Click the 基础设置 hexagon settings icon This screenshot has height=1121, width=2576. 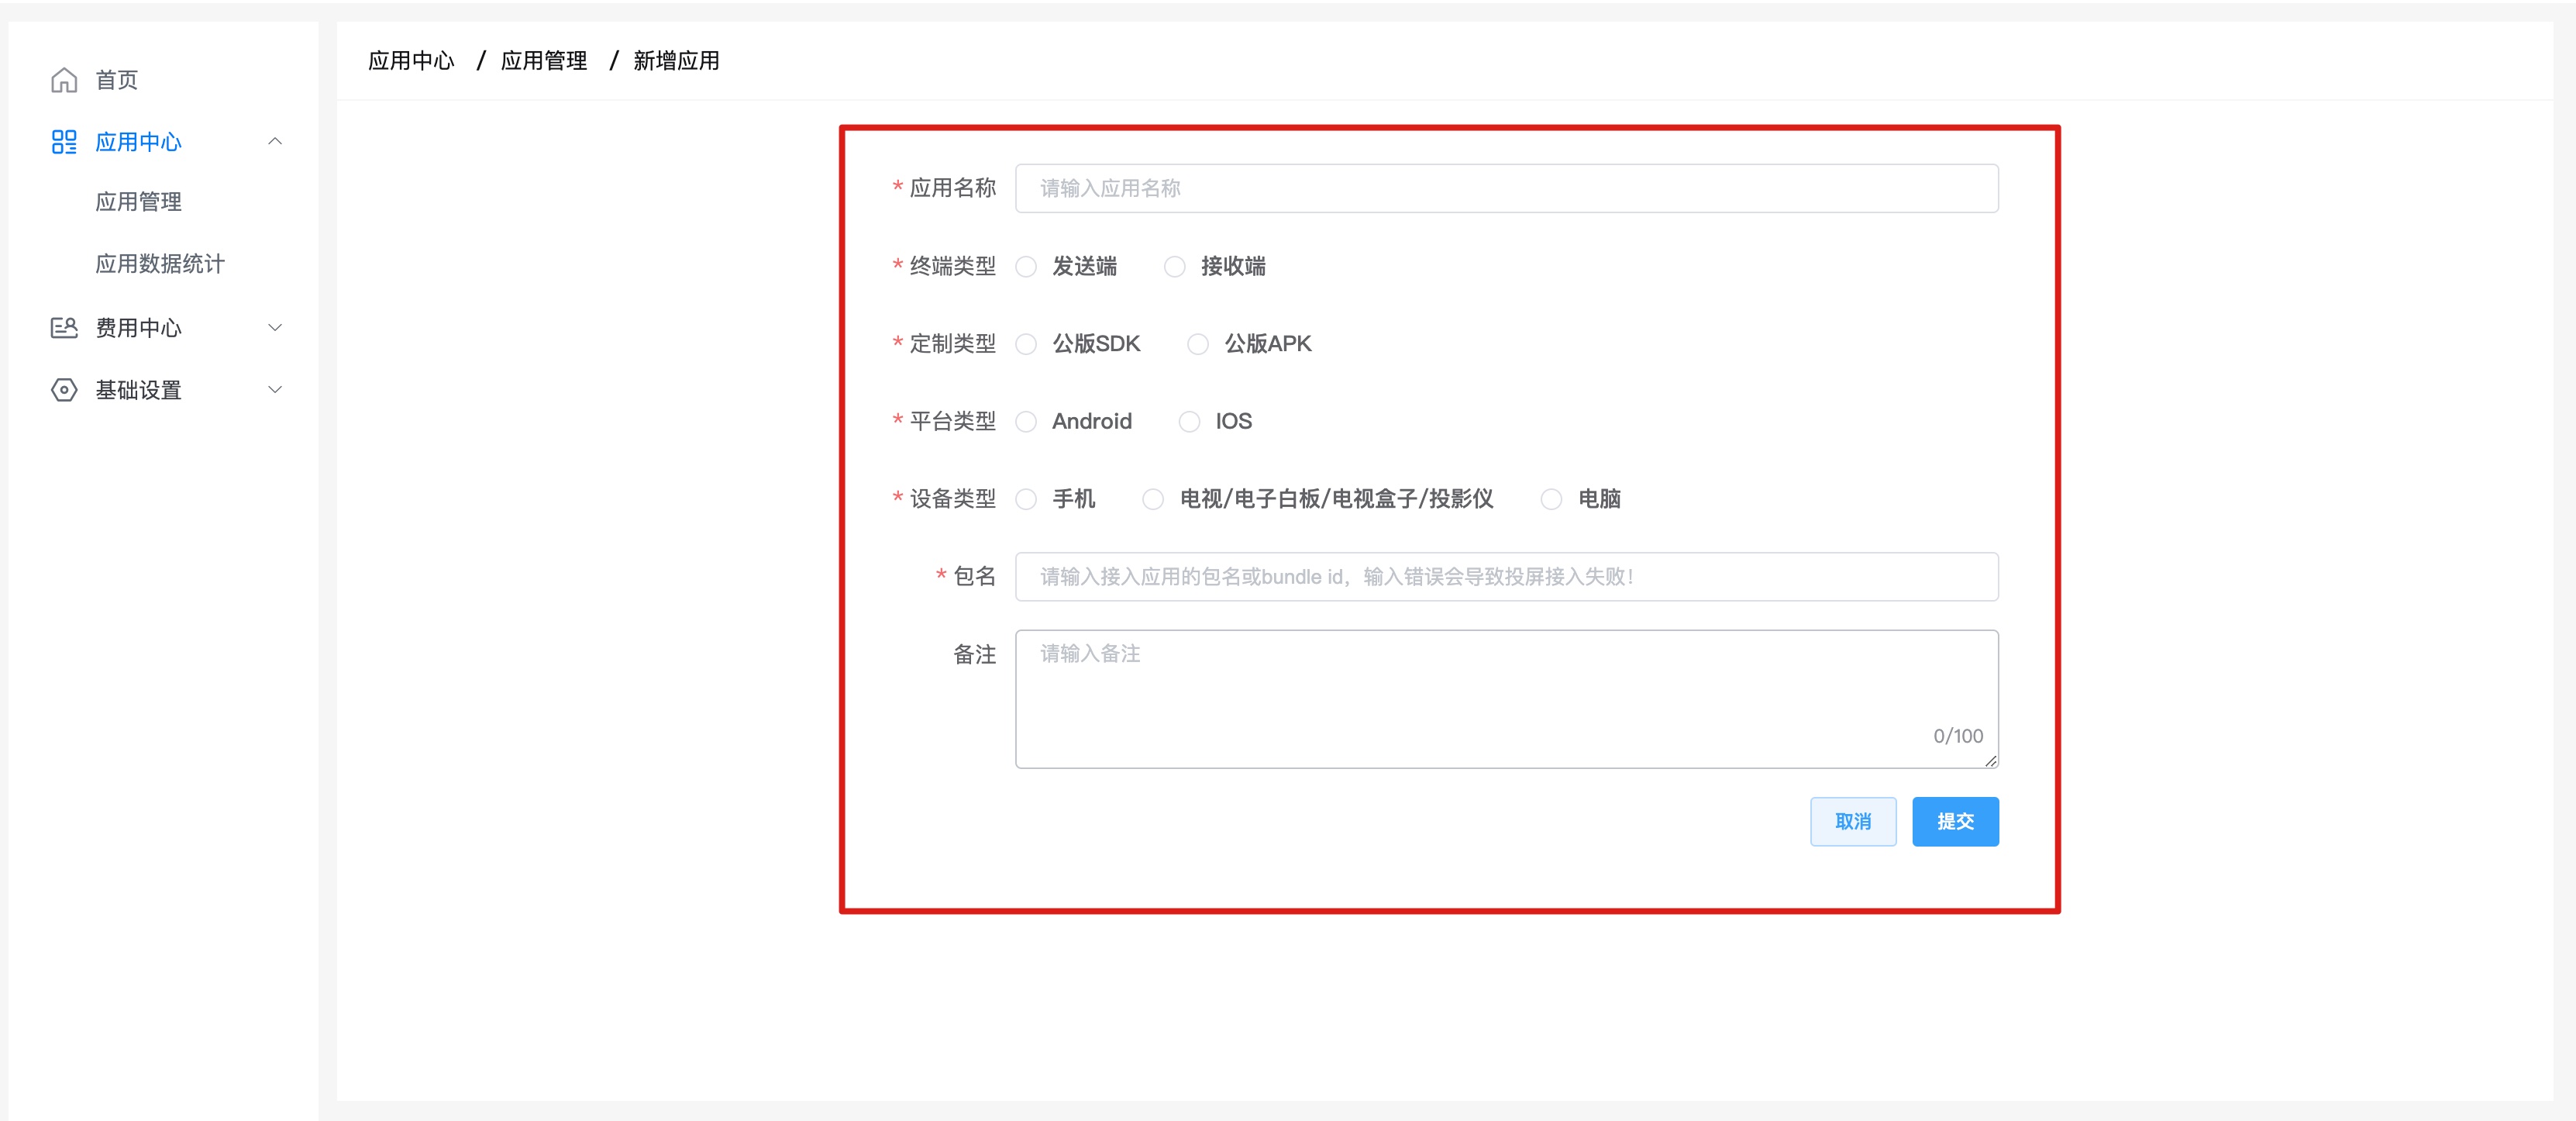tap(64, 390)
